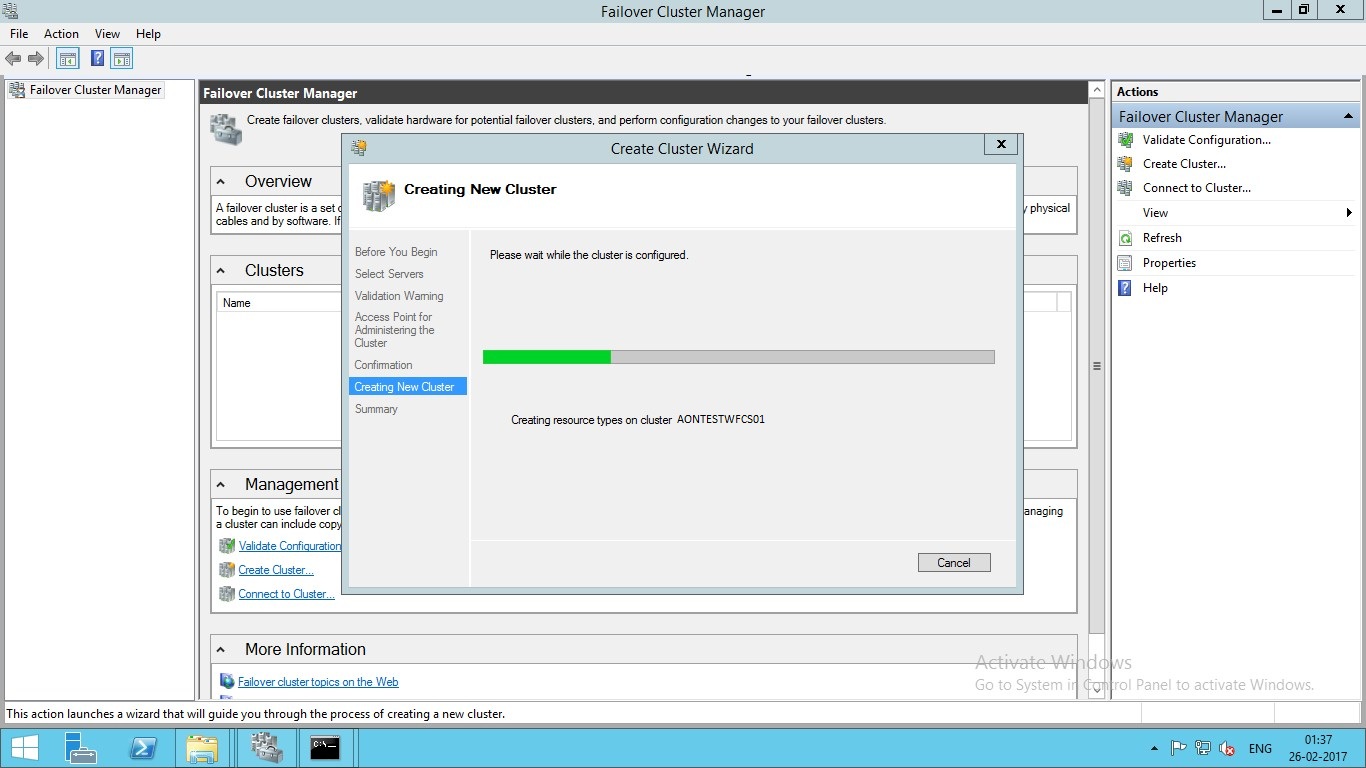Image resolution: width=1366 pixels, height=768 pixels.
Task: Toggle the Action pane via toolbar icon
Action: click(122, 59)
